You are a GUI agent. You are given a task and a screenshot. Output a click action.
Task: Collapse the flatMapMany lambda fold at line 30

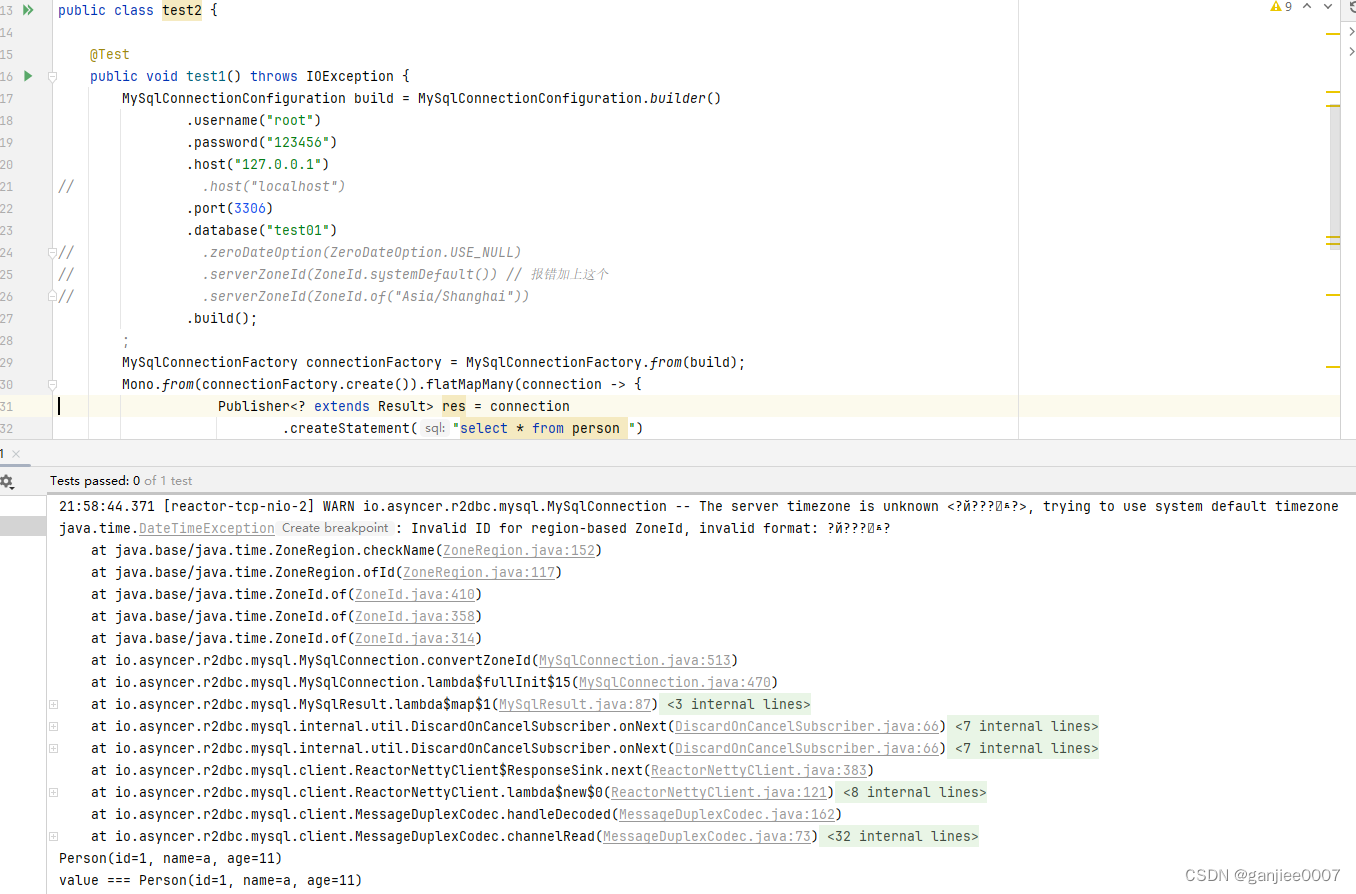pos(52,384)
